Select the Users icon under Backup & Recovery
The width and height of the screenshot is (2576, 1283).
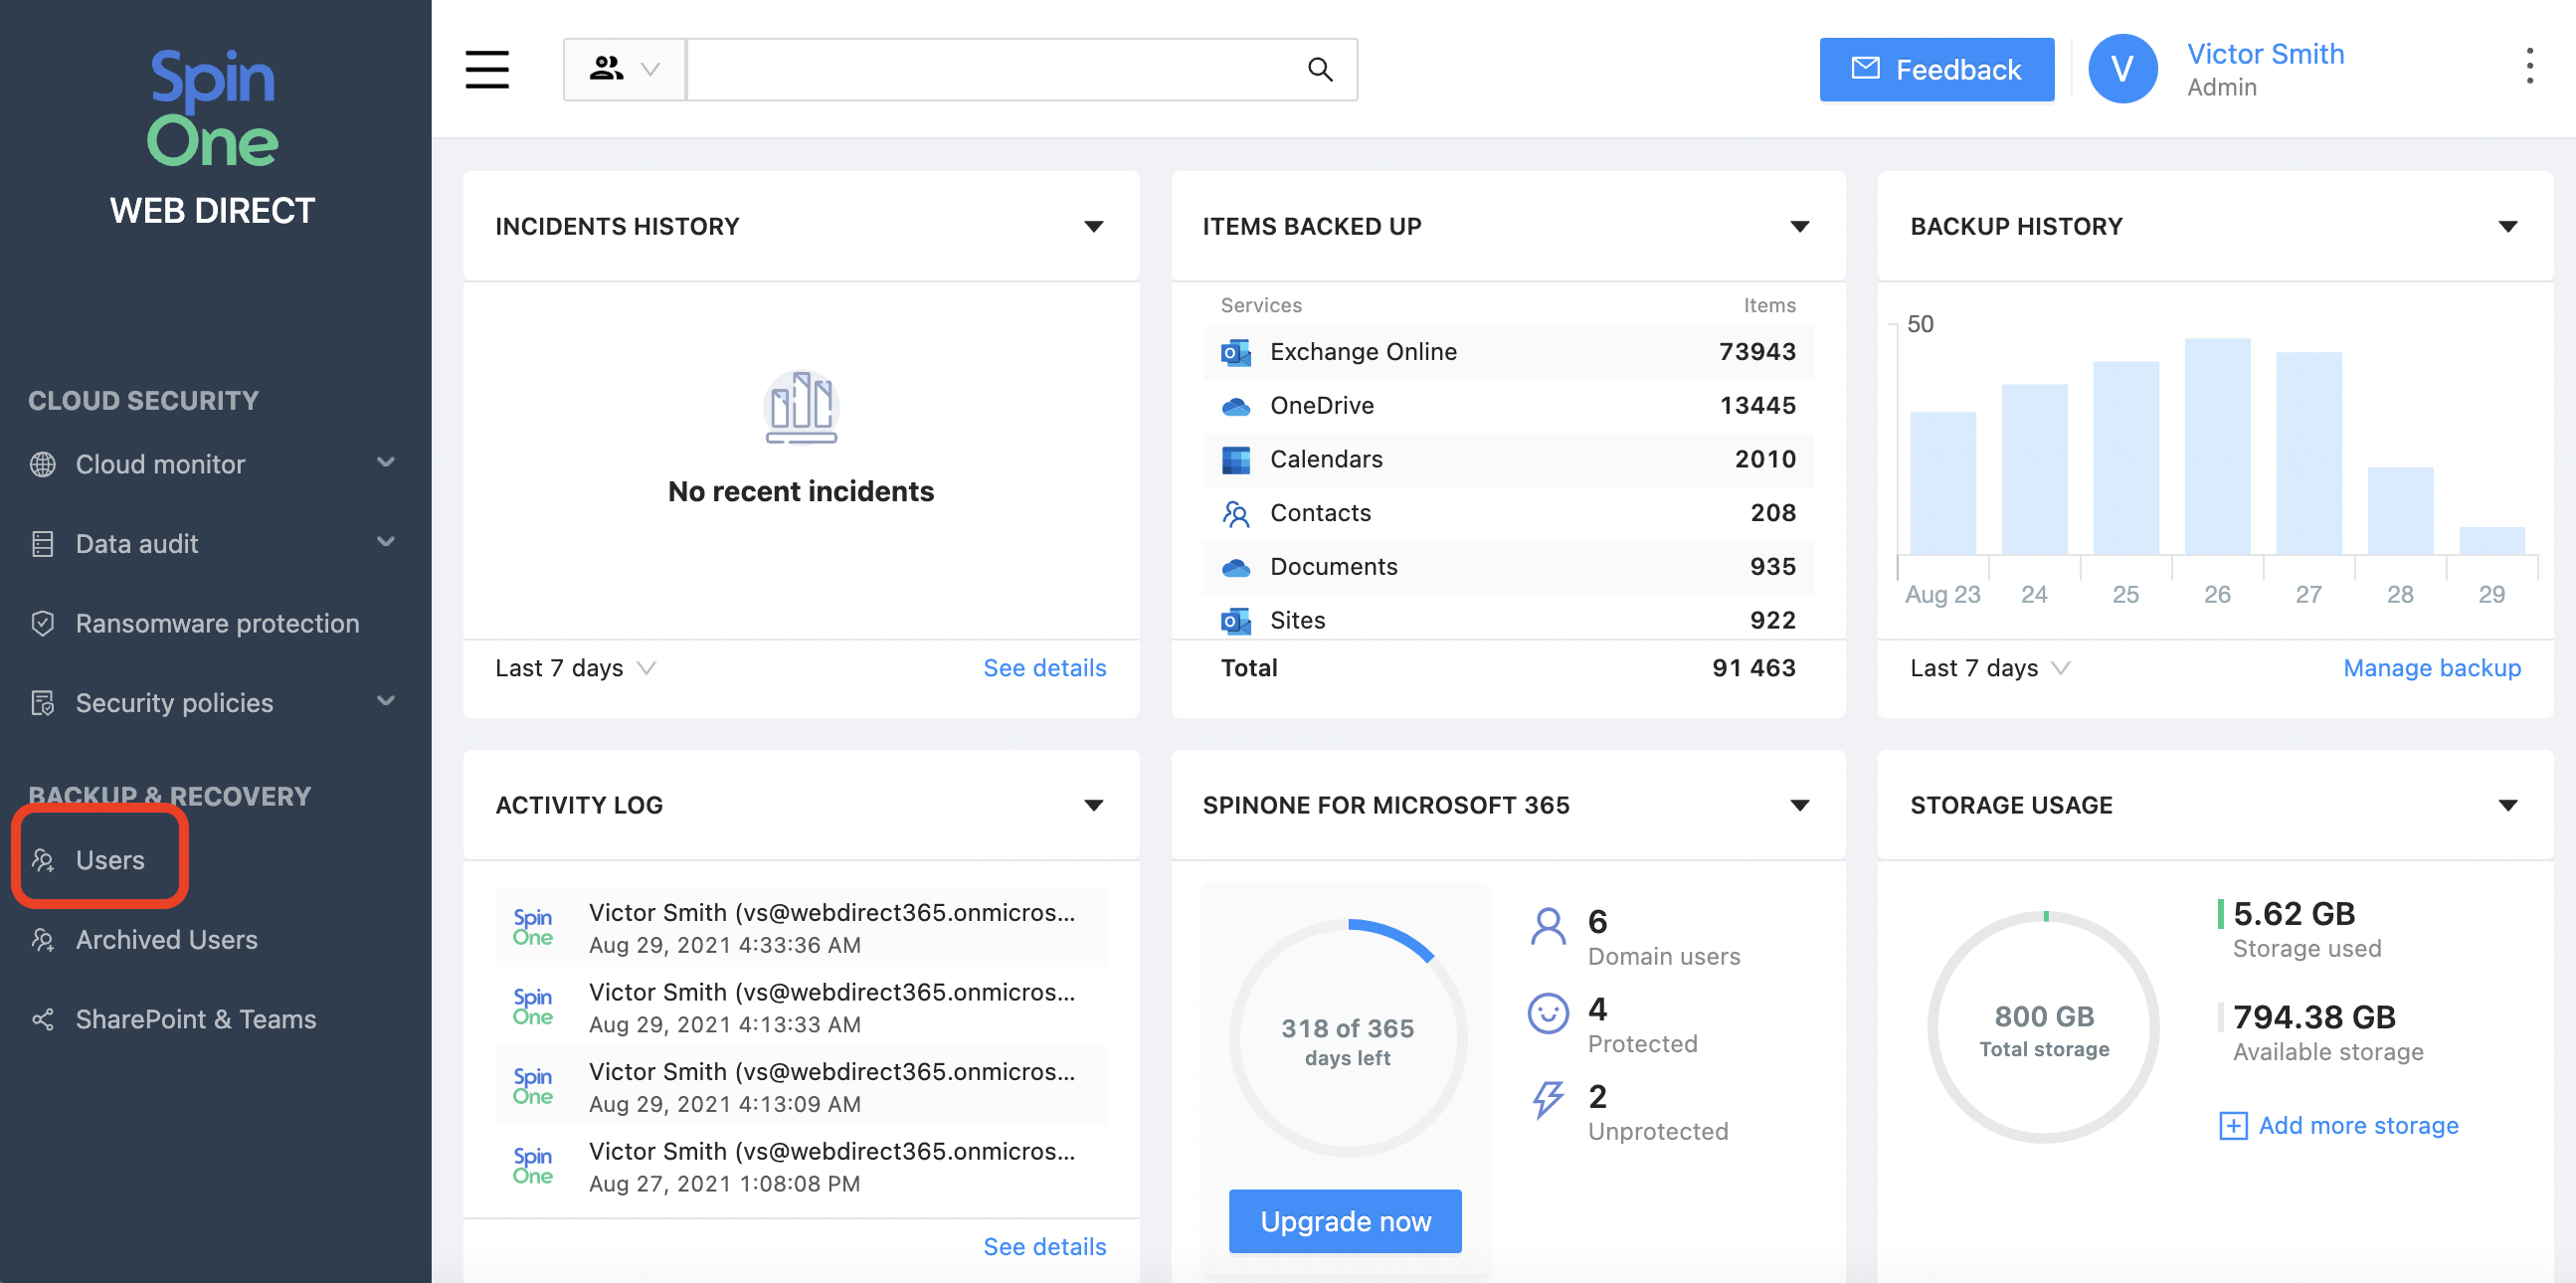(44, 858)
